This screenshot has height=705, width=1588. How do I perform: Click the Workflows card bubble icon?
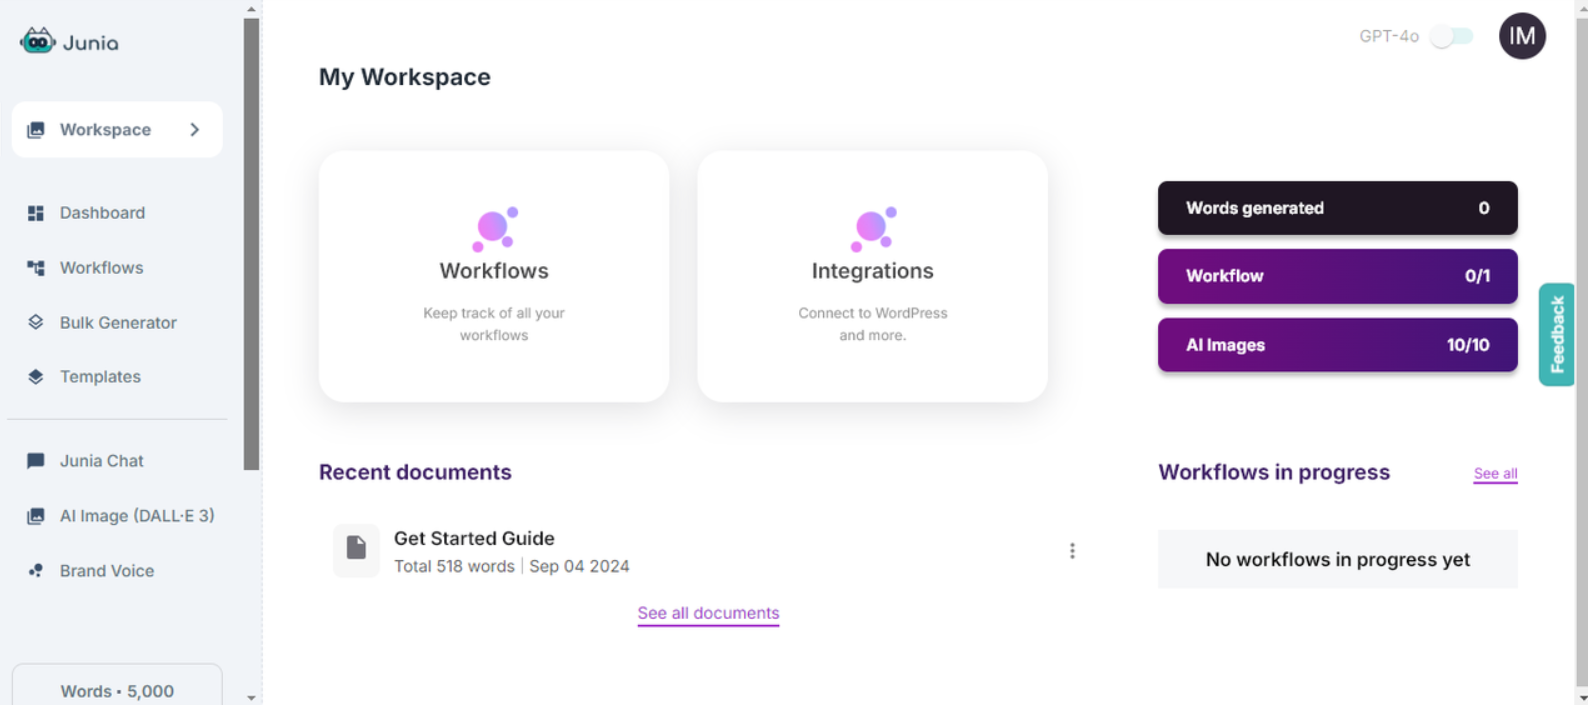tap(494, 229)
